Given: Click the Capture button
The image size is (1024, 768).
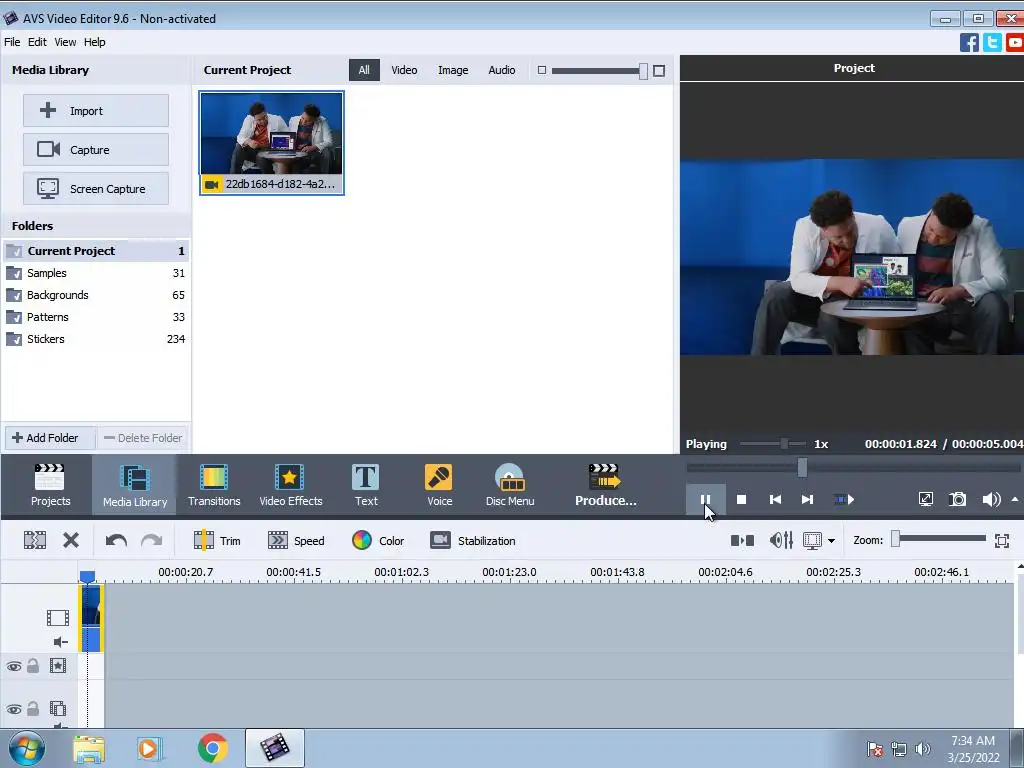Looking at the screenshot, I should click(x=96, y=150).
